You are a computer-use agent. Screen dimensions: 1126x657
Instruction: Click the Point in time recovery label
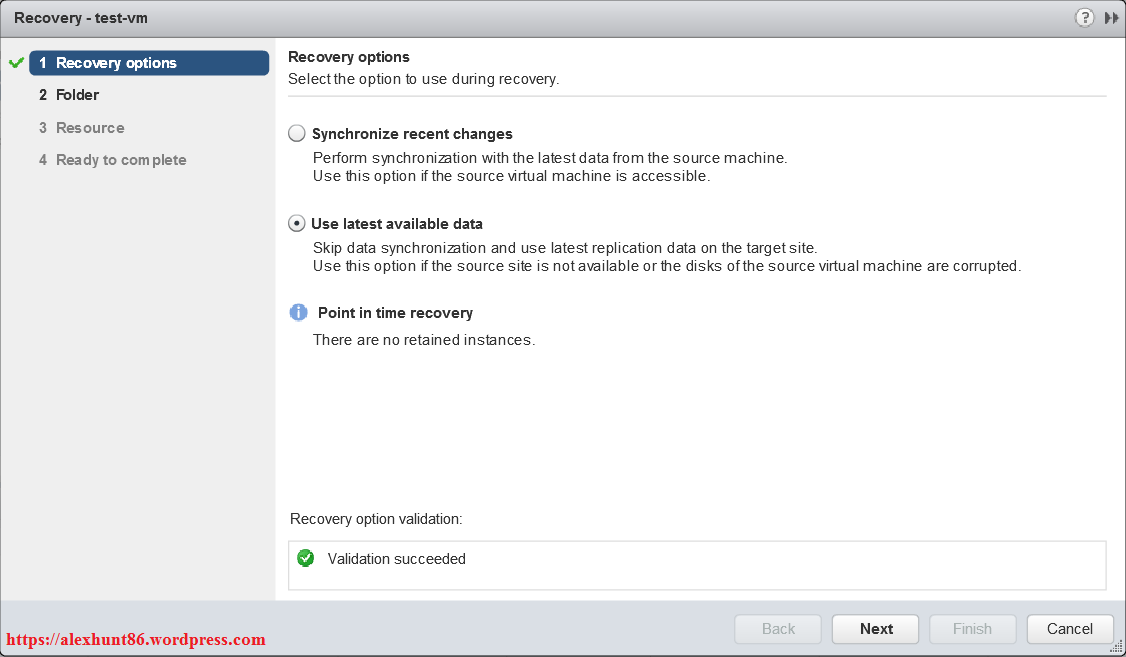395,313
